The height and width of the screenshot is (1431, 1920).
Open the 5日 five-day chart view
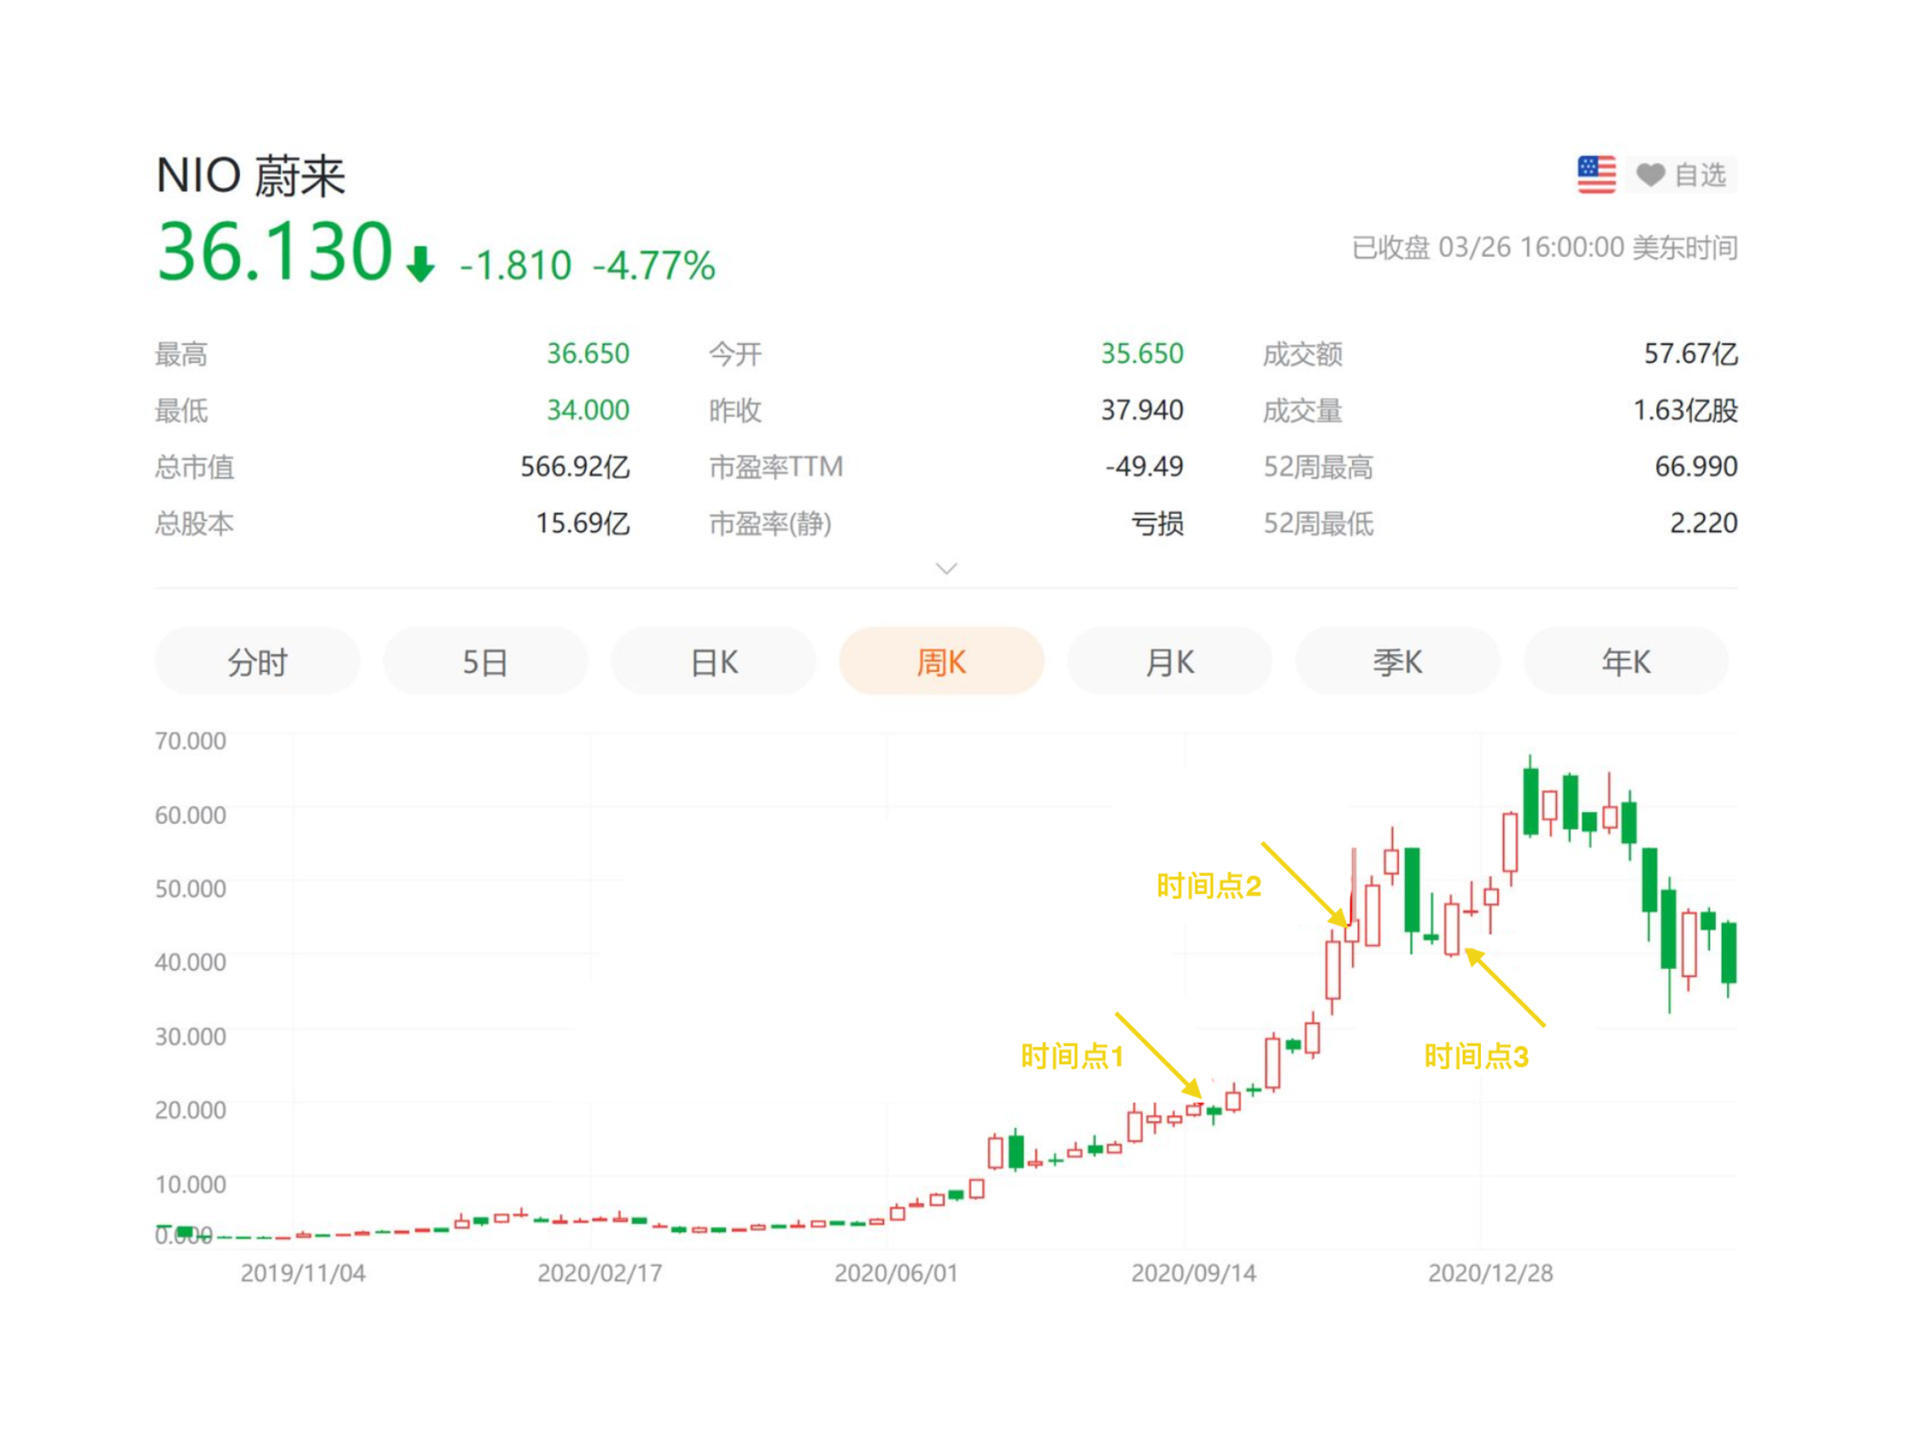coord(484,661)
